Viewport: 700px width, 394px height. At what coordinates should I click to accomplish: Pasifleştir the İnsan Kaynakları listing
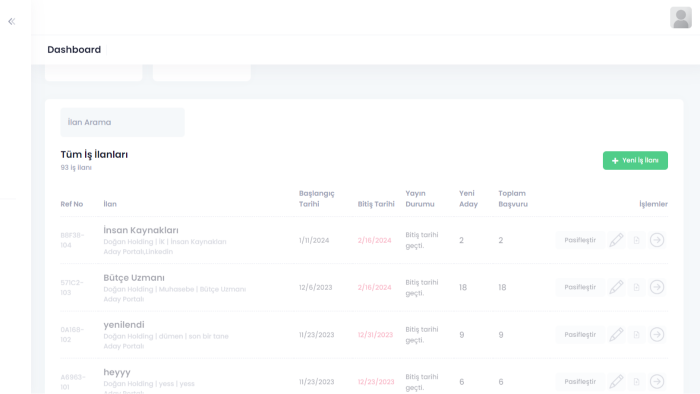(580, 240)
